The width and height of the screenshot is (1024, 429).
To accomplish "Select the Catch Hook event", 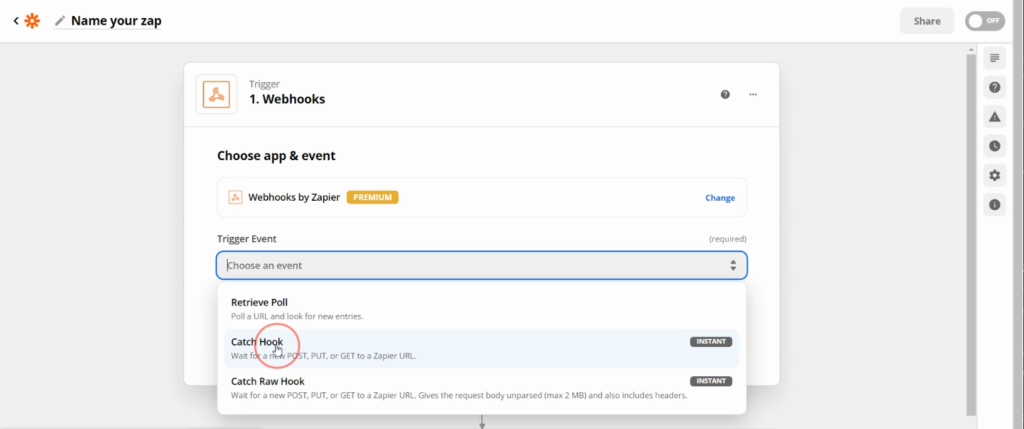I will 482,349.
